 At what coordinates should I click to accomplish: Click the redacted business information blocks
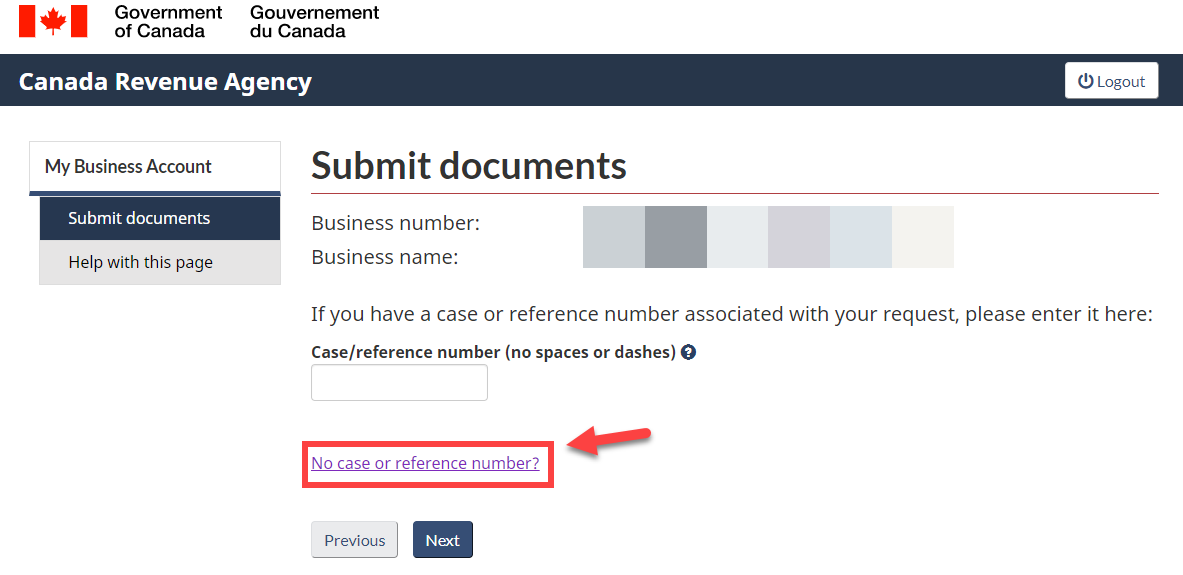click(768, 237)
